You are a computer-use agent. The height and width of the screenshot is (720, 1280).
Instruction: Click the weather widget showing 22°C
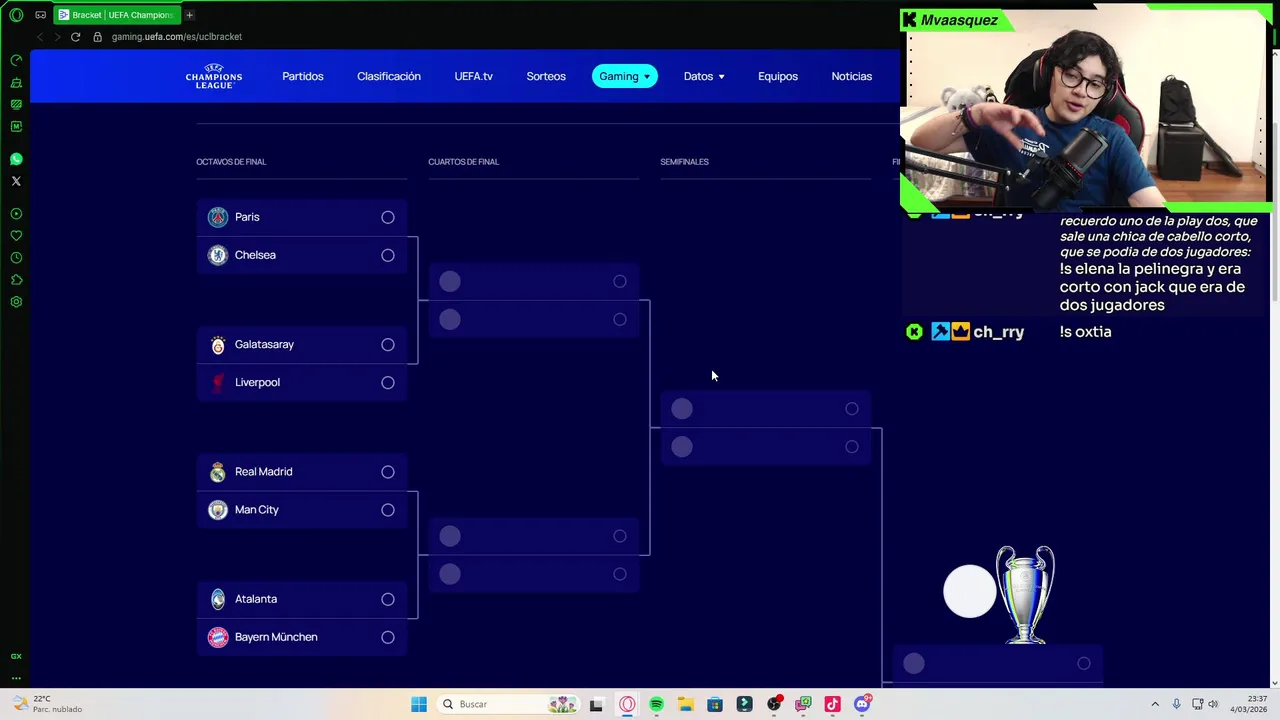[47, 704]
